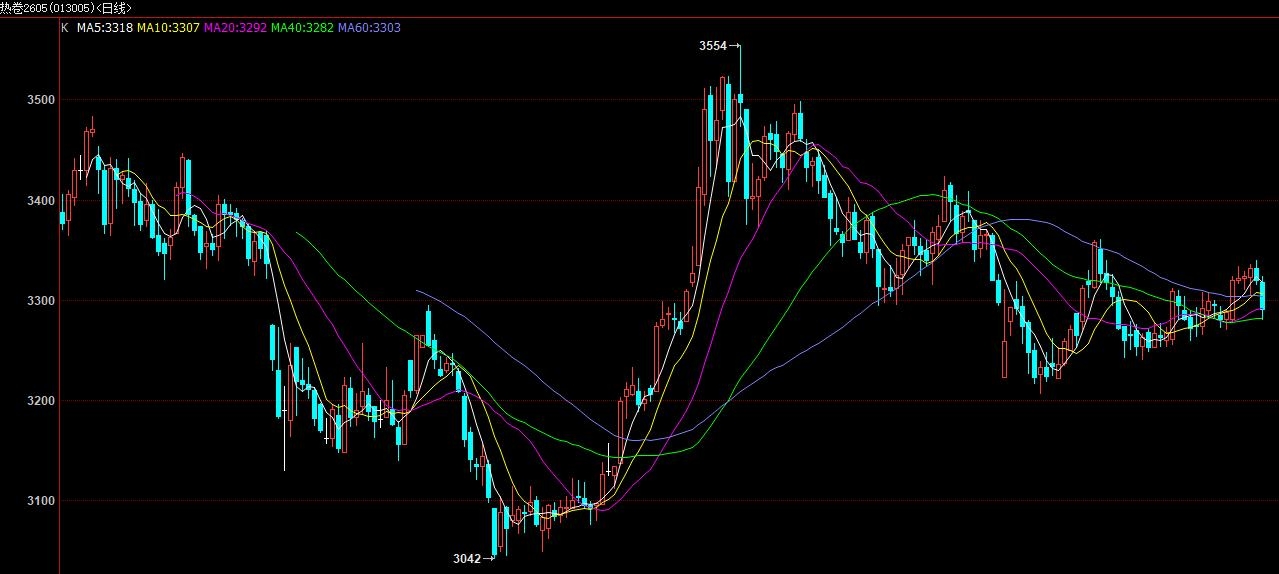Viewport: 1279px width, 574px height.
Task: Select the yellow MA10:3307 legend label
Action: tap(169, 28)
